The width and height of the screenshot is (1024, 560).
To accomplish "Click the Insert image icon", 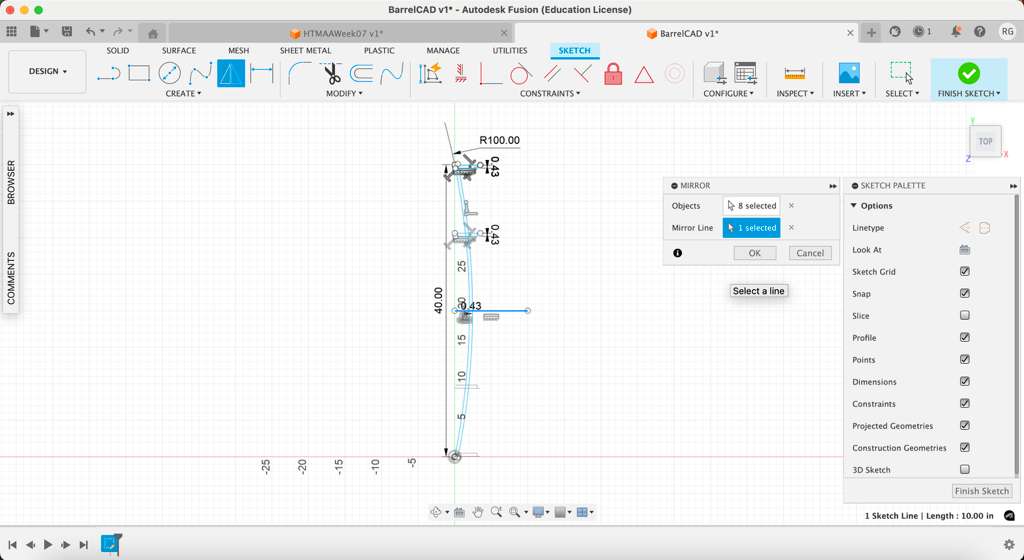I will [849, 73].
